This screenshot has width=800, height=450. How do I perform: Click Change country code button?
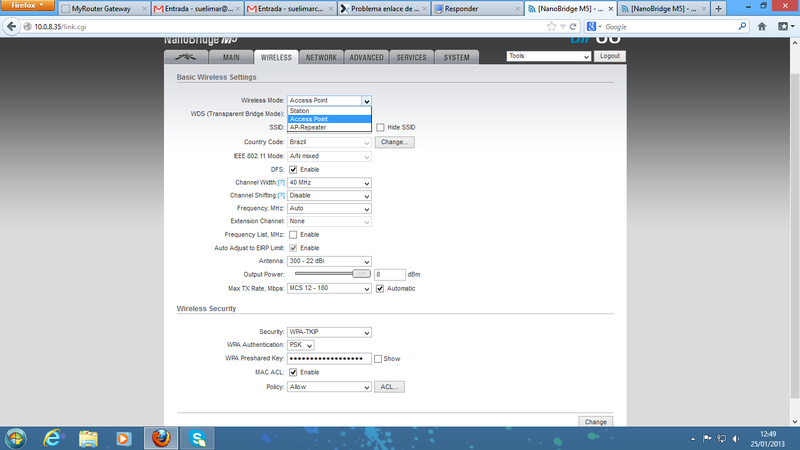(394, 142)
